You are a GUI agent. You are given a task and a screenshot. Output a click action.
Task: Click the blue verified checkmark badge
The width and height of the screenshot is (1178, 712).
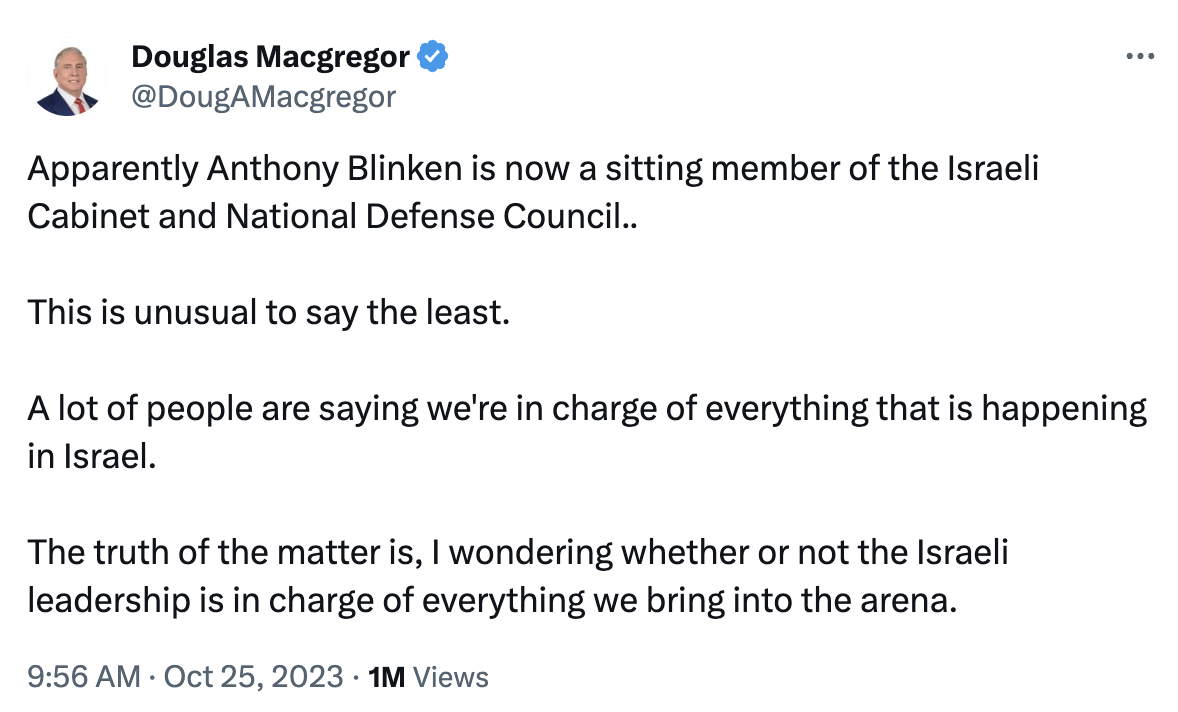click(x=433, y=56)
